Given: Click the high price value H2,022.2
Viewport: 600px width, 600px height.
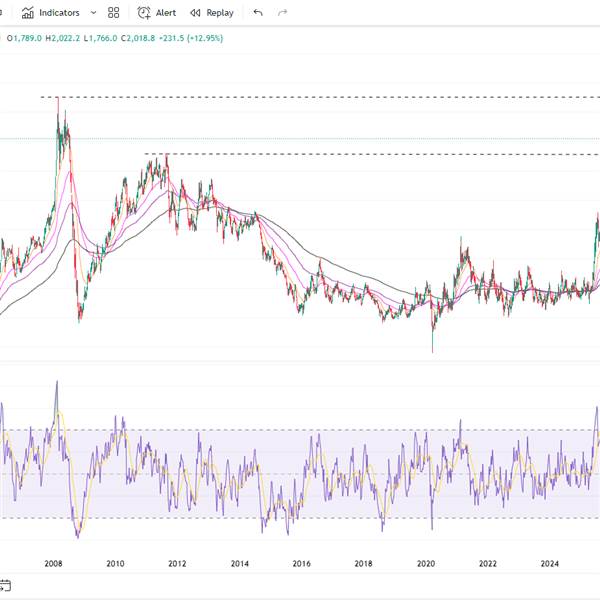Looking at the screenshot, I should 63,38.
